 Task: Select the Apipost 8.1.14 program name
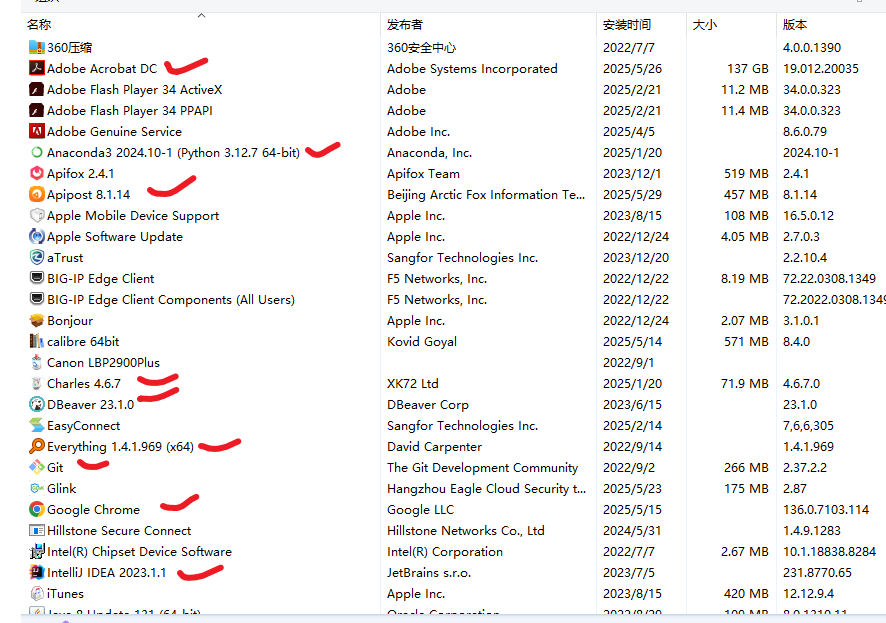(x=89, y=194)
